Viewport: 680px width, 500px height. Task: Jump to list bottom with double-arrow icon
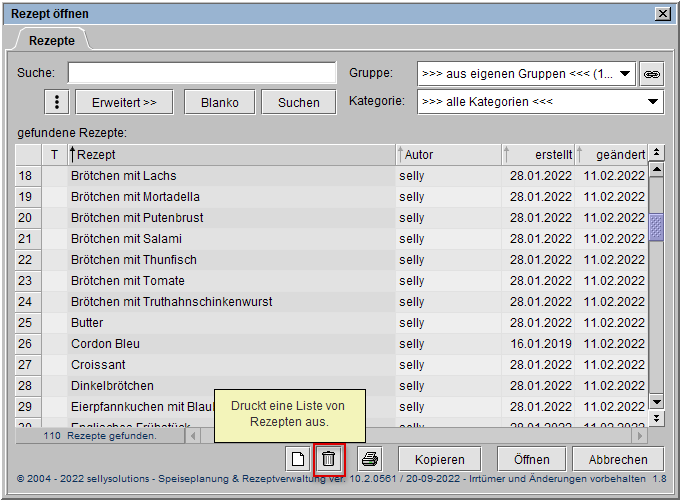656,417
